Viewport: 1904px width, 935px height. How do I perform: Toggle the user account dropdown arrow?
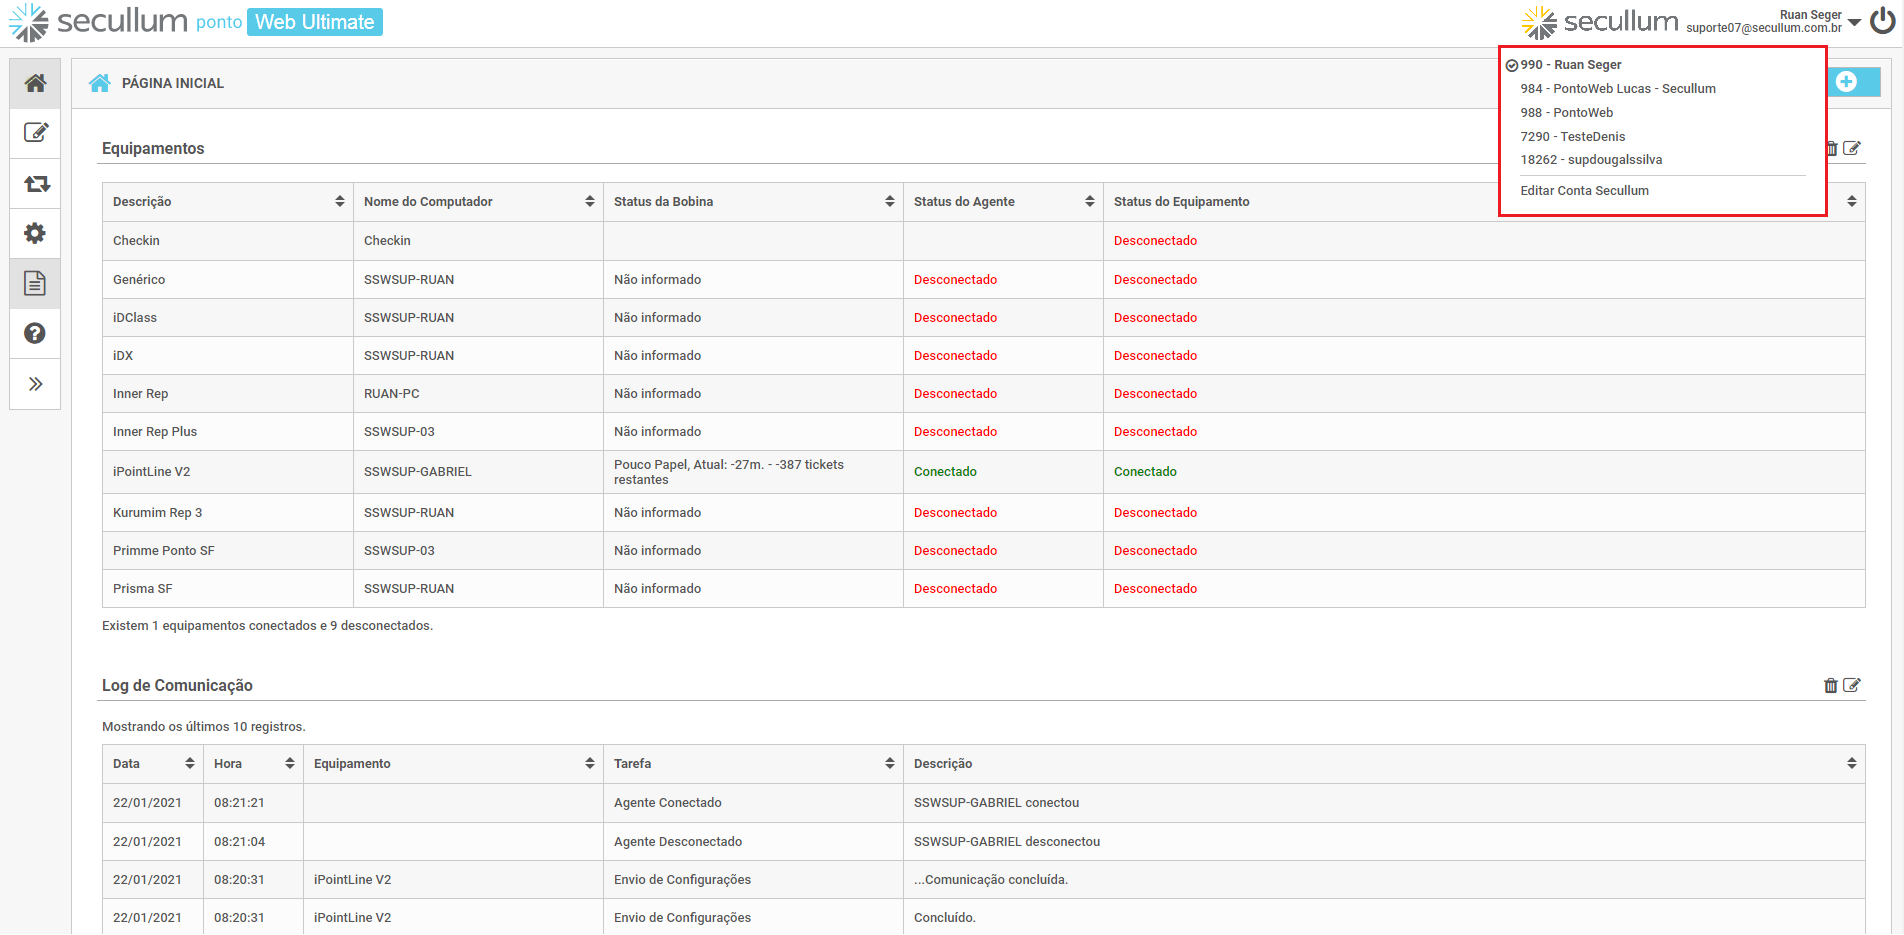1854,22
